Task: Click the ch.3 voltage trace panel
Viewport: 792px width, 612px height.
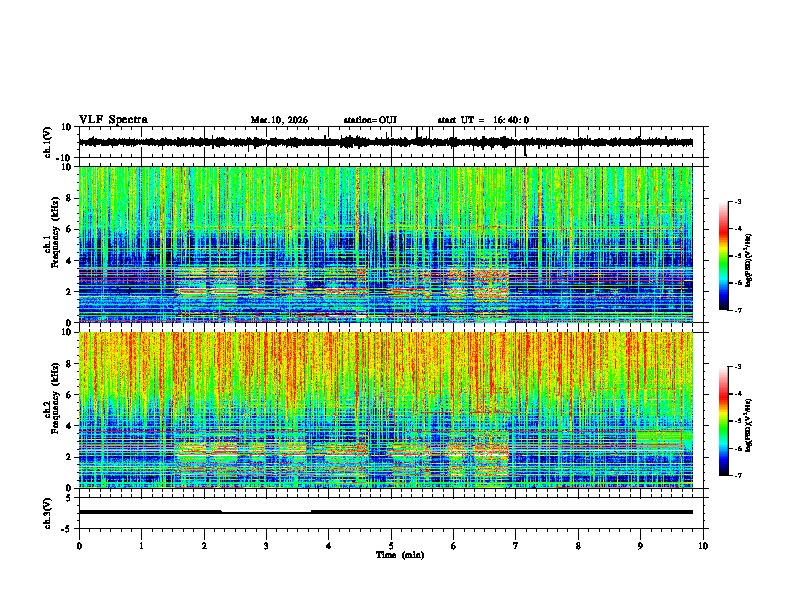Action: click(393, 513)
